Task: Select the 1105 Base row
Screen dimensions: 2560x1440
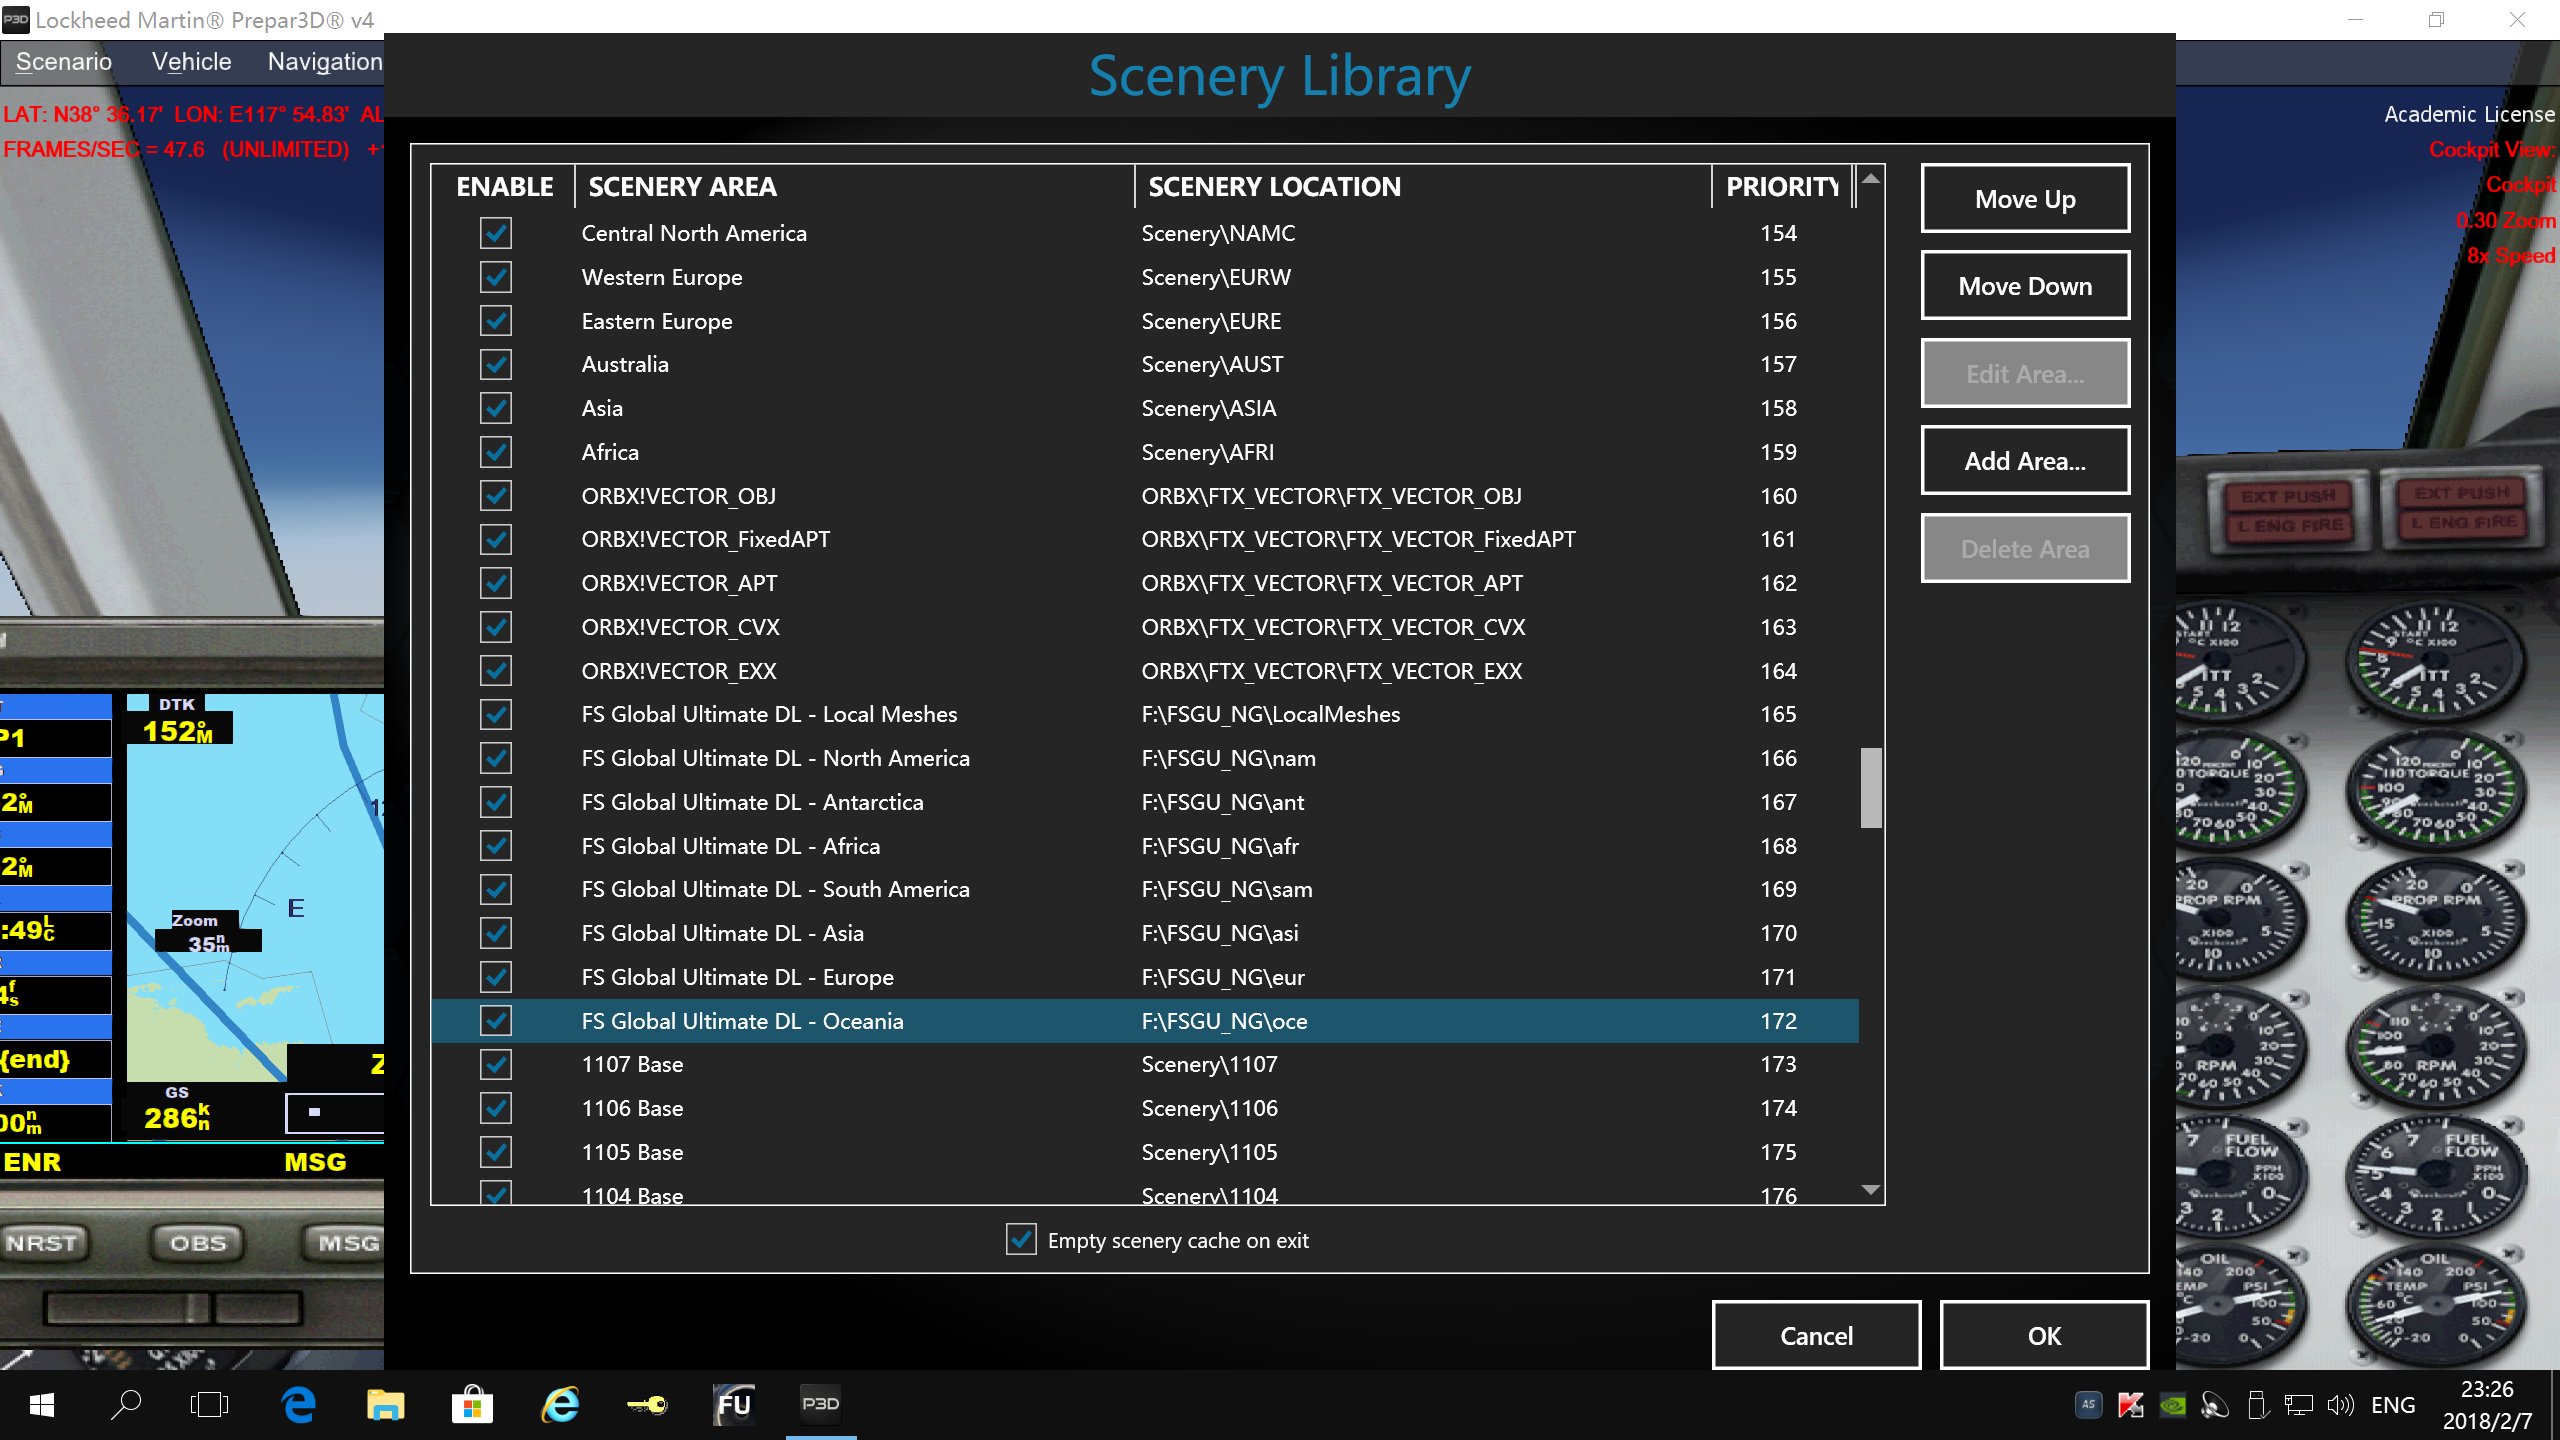Action: (x=1145, y=1152)
